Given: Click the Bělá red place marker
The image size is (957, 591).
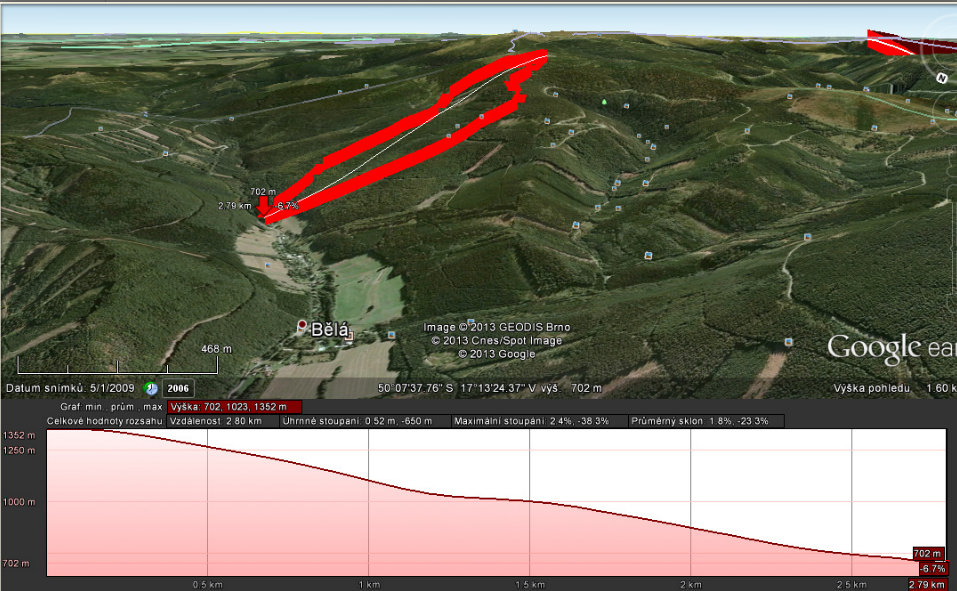Looking at the screenshot, I should [302, 326].
